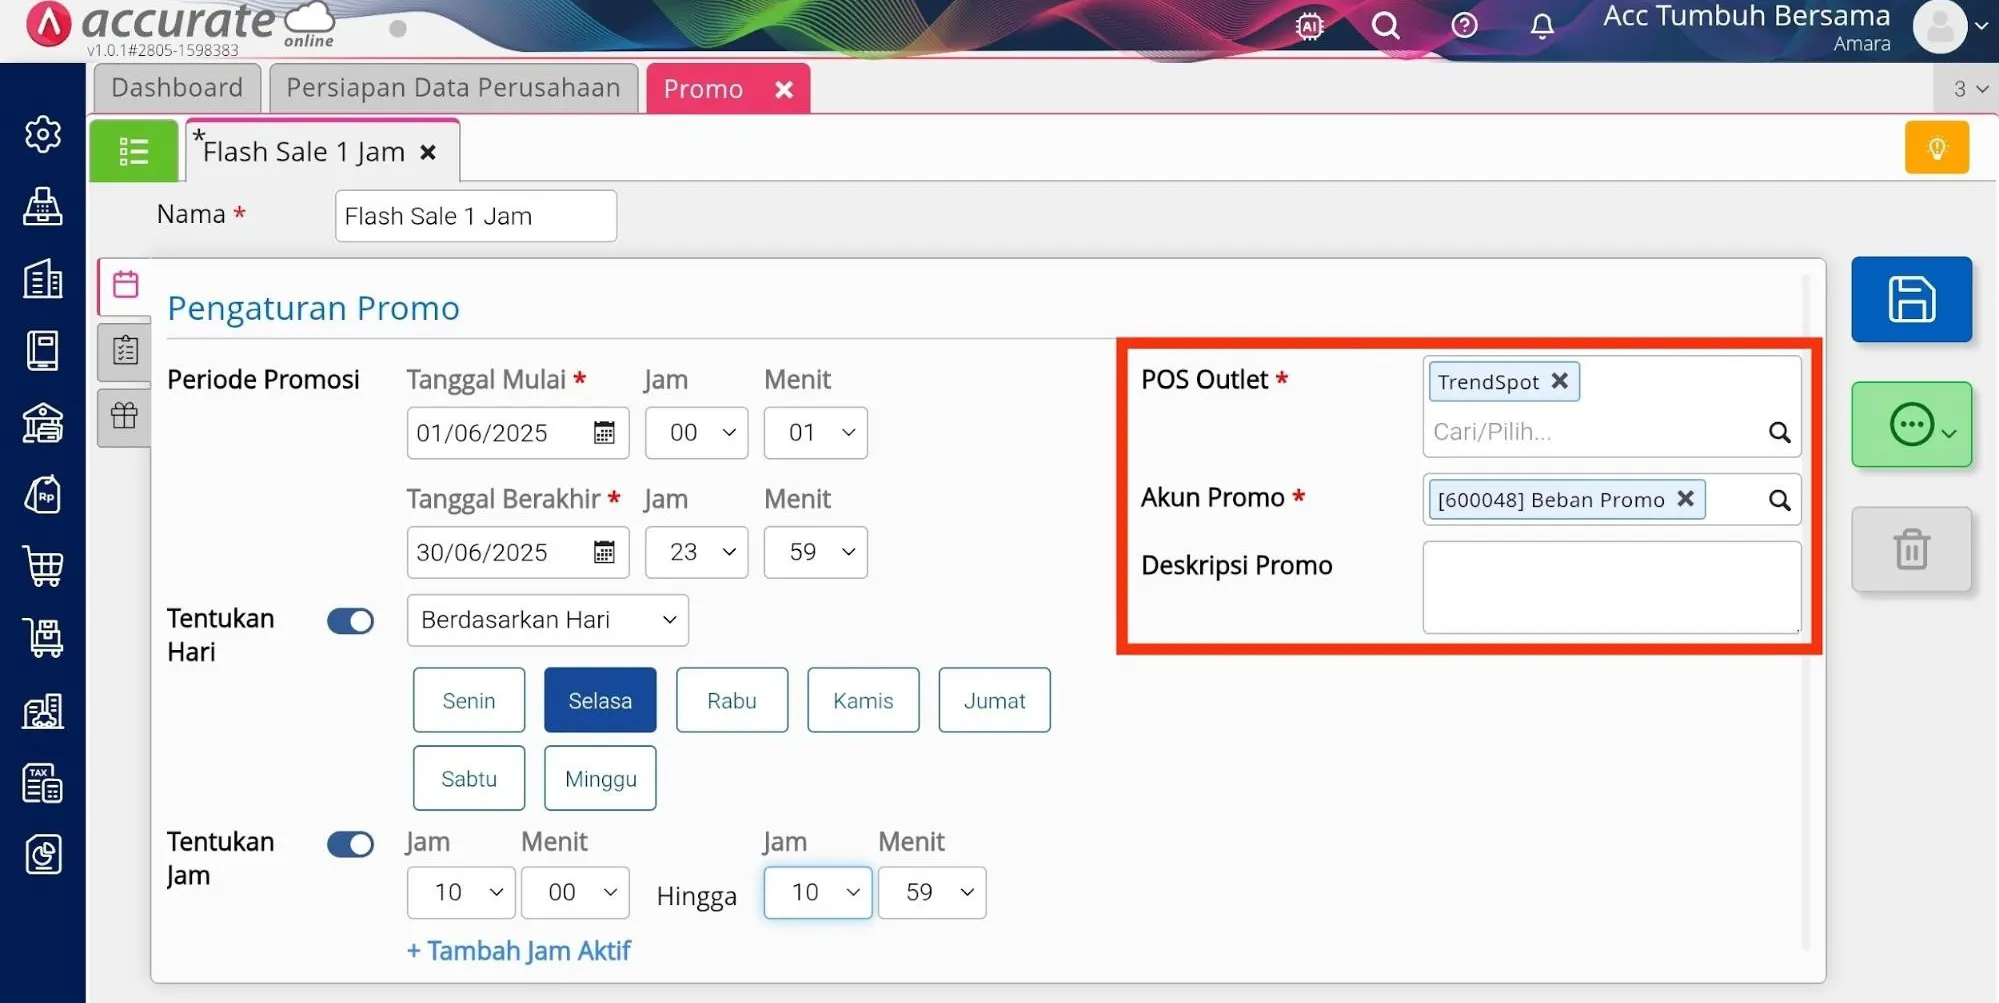Select the Rabu day button
This screenshot has width=1999, height=1003.
point(732,700)
